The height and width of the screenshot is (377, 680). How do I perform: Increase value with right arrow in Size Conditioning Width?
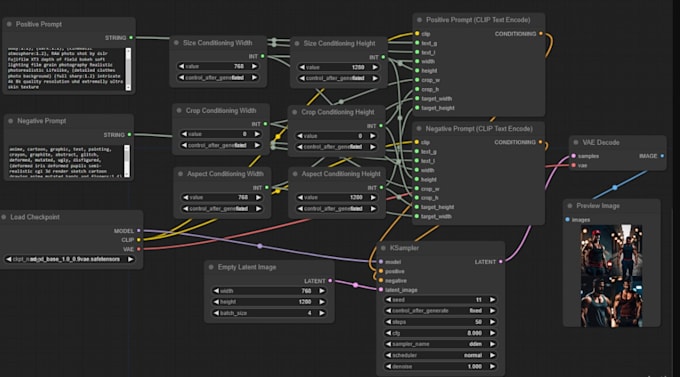254,66
